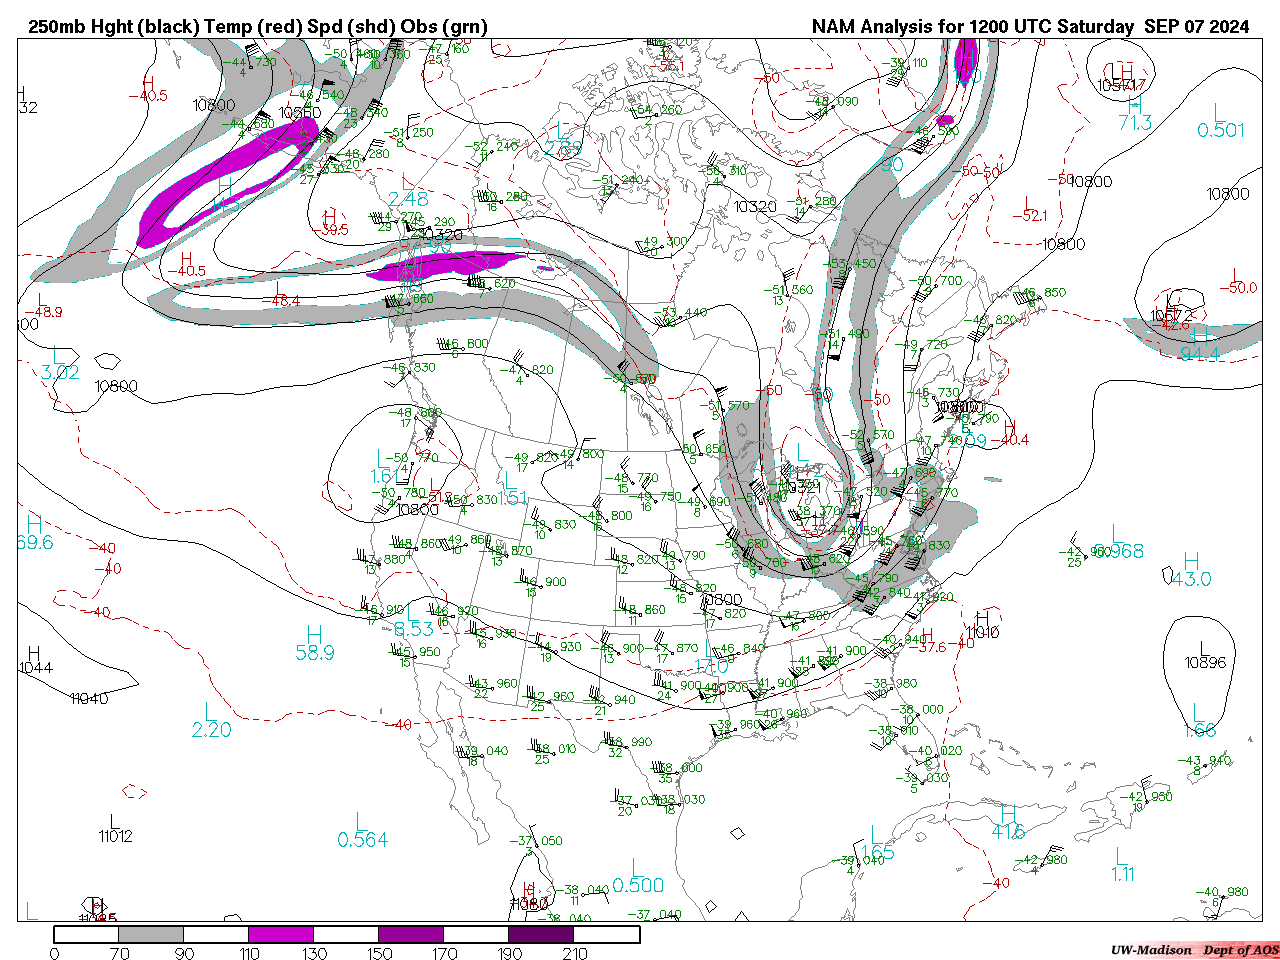
Task: Click the 10896 height contour label
Action: coord(1205,662)
